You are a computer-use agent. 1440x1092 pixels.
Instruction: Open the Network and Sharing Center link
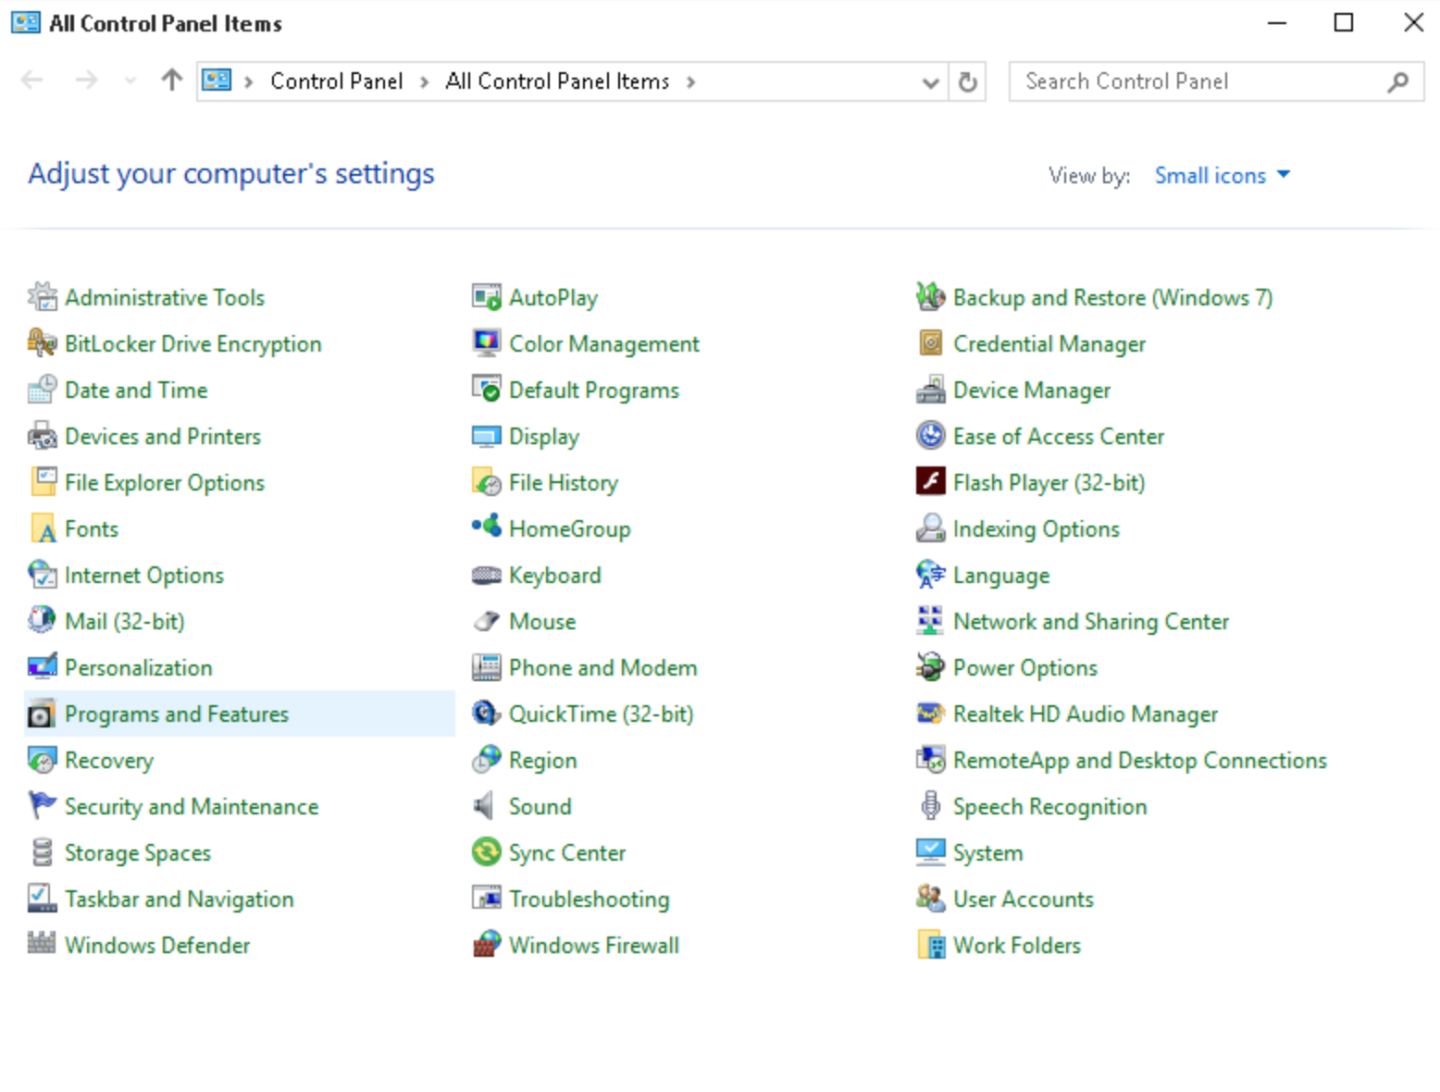(x=1091, y=622)
